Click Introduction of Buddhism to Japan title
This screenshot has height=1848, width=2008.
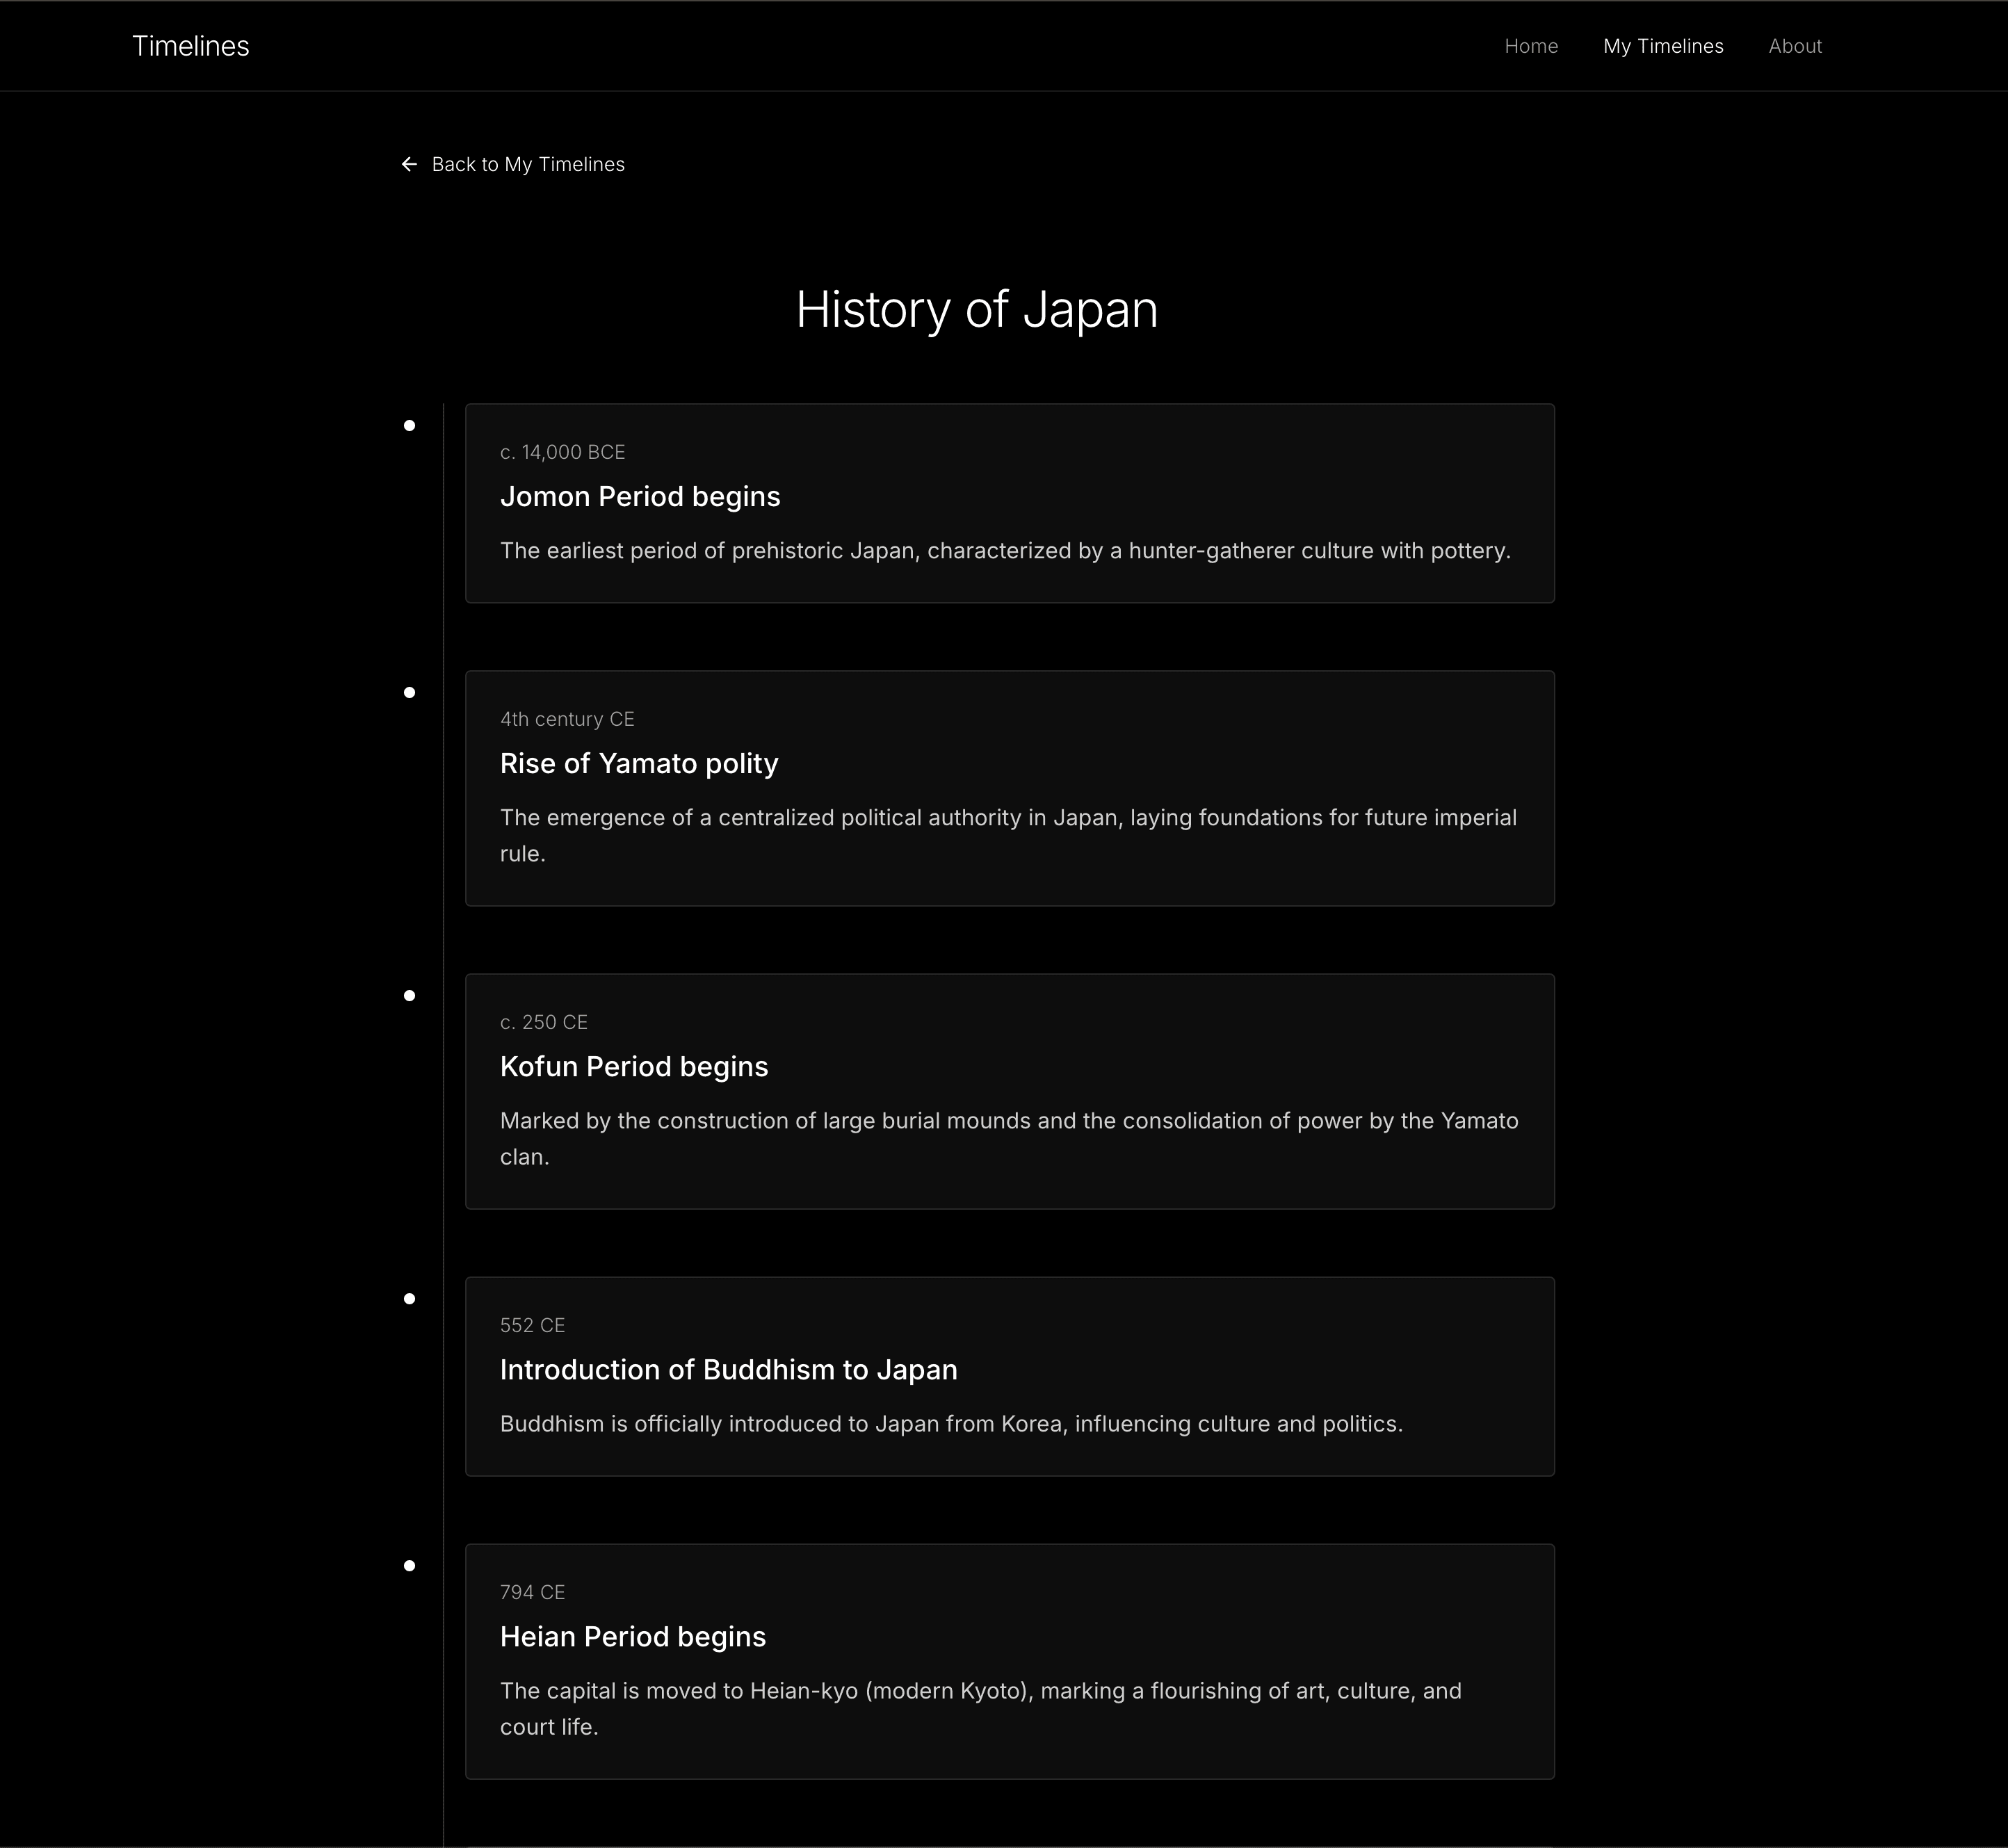[x=729, y=1370]
